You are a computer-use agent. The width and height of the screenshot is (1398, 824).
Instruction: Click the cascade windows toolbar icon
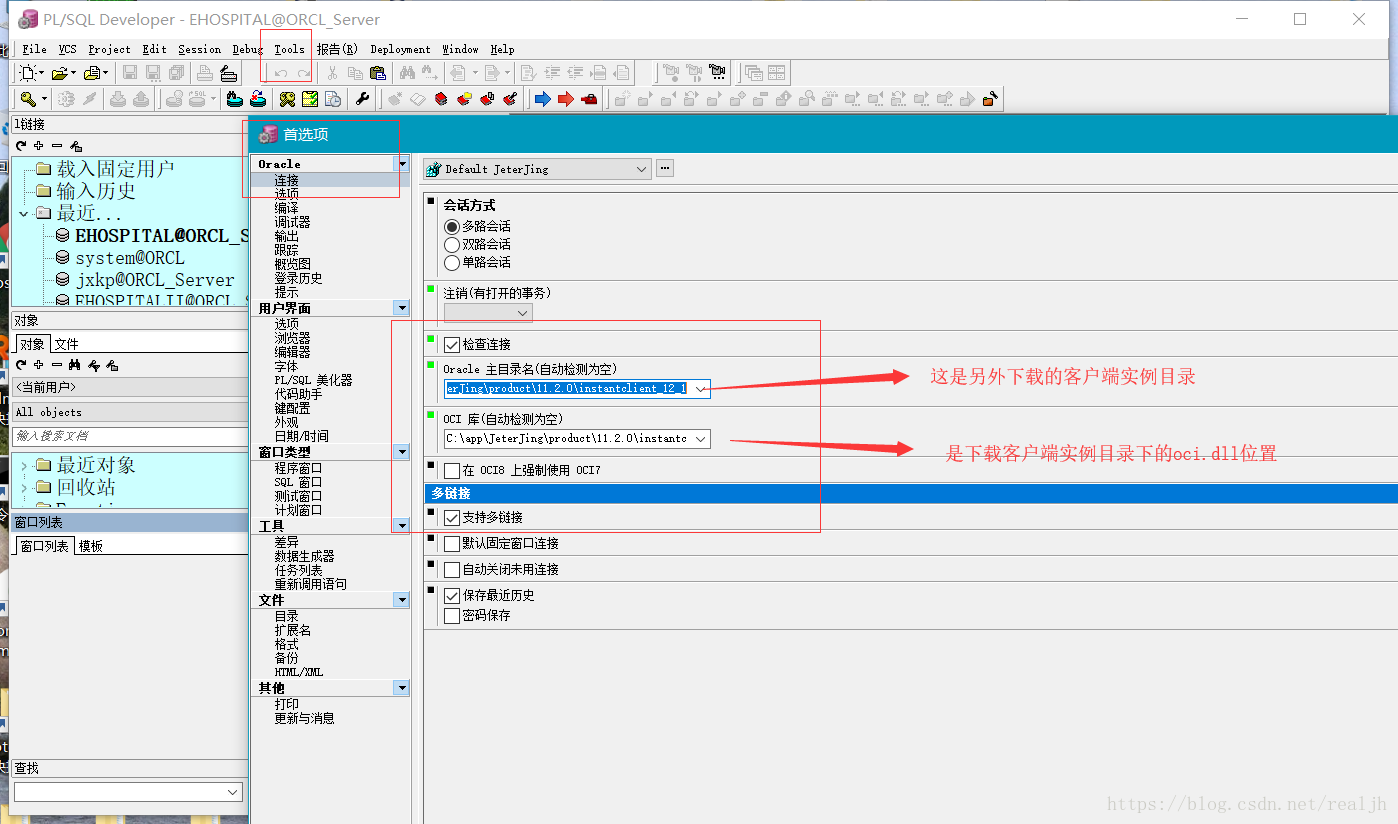pos(754,73)
